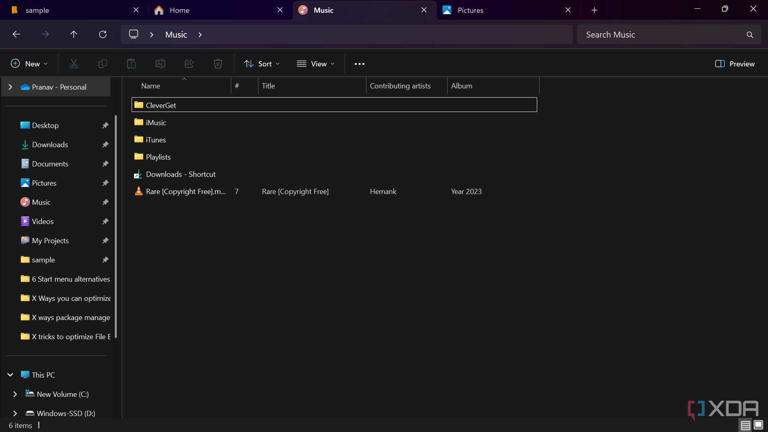
Task: Open a new tab with plus icon
Action: (x=594, y=10)
